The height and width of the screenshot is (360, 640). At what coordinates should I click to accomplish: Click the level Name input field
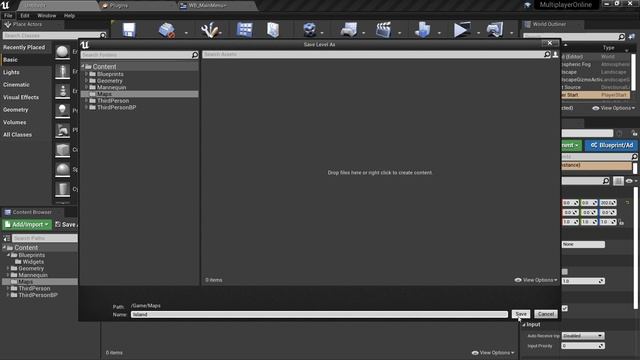319,314
